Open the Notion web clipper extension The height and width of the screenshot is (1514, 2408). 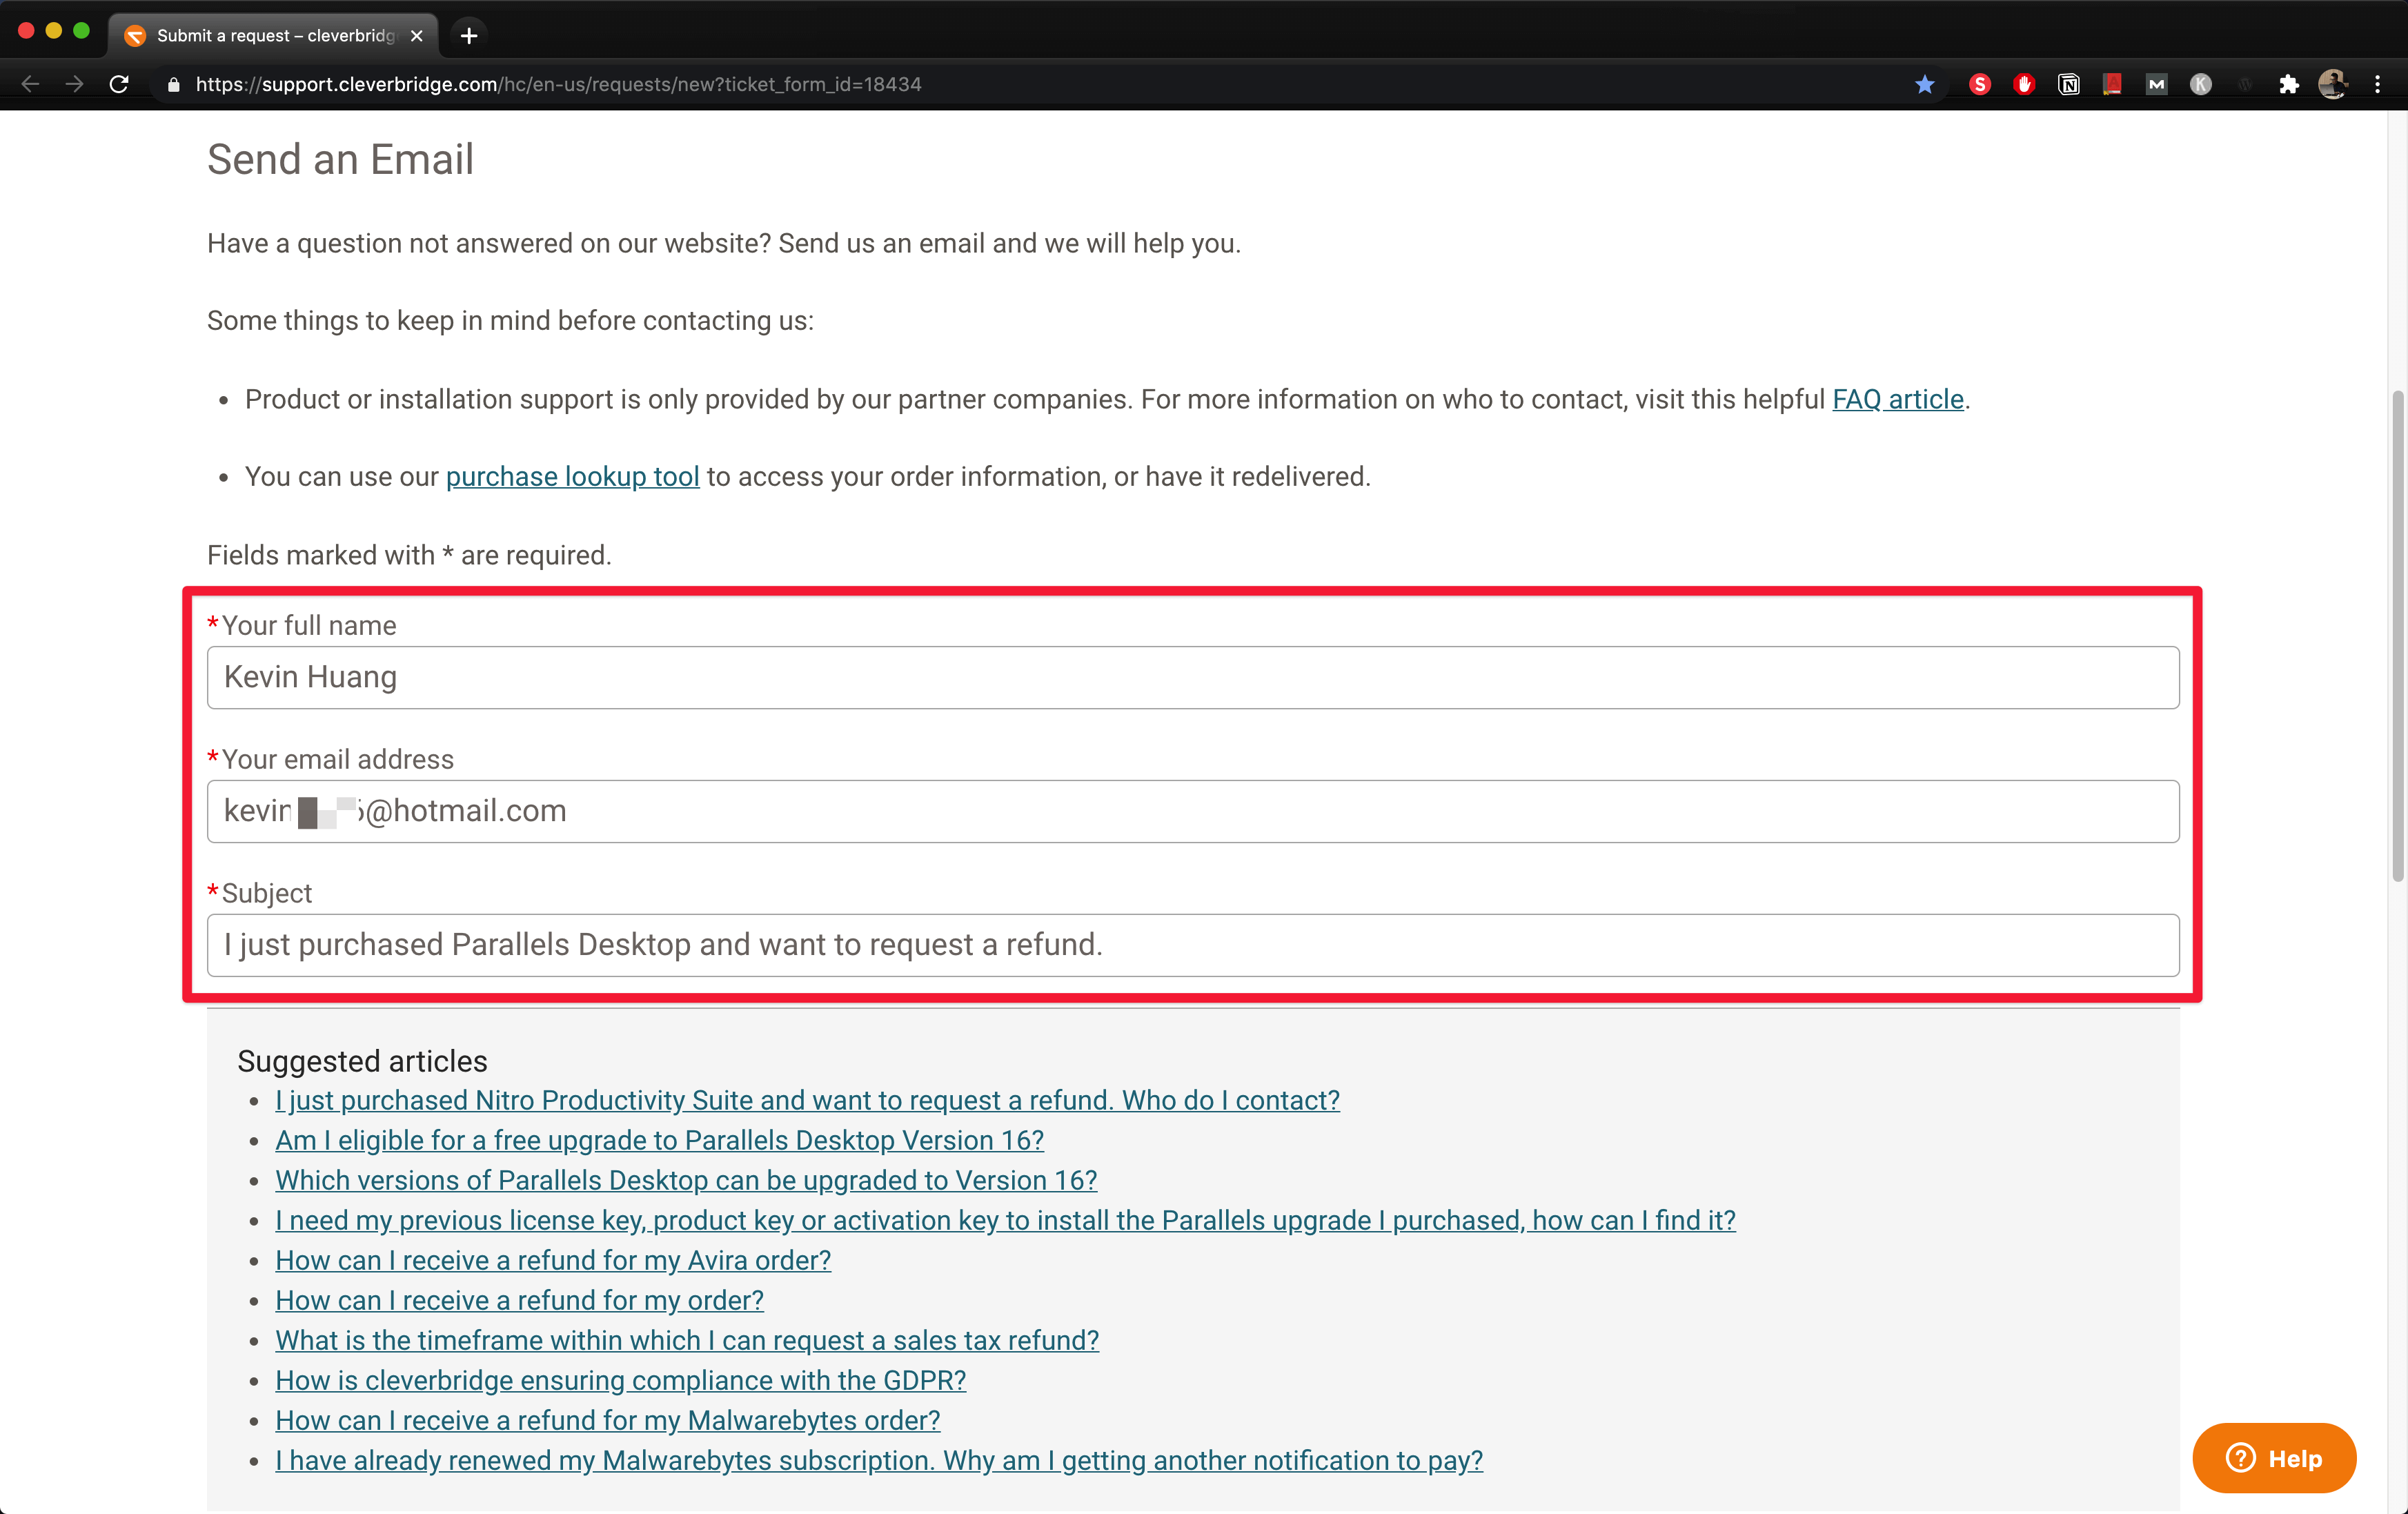(x=2068, y=85)
